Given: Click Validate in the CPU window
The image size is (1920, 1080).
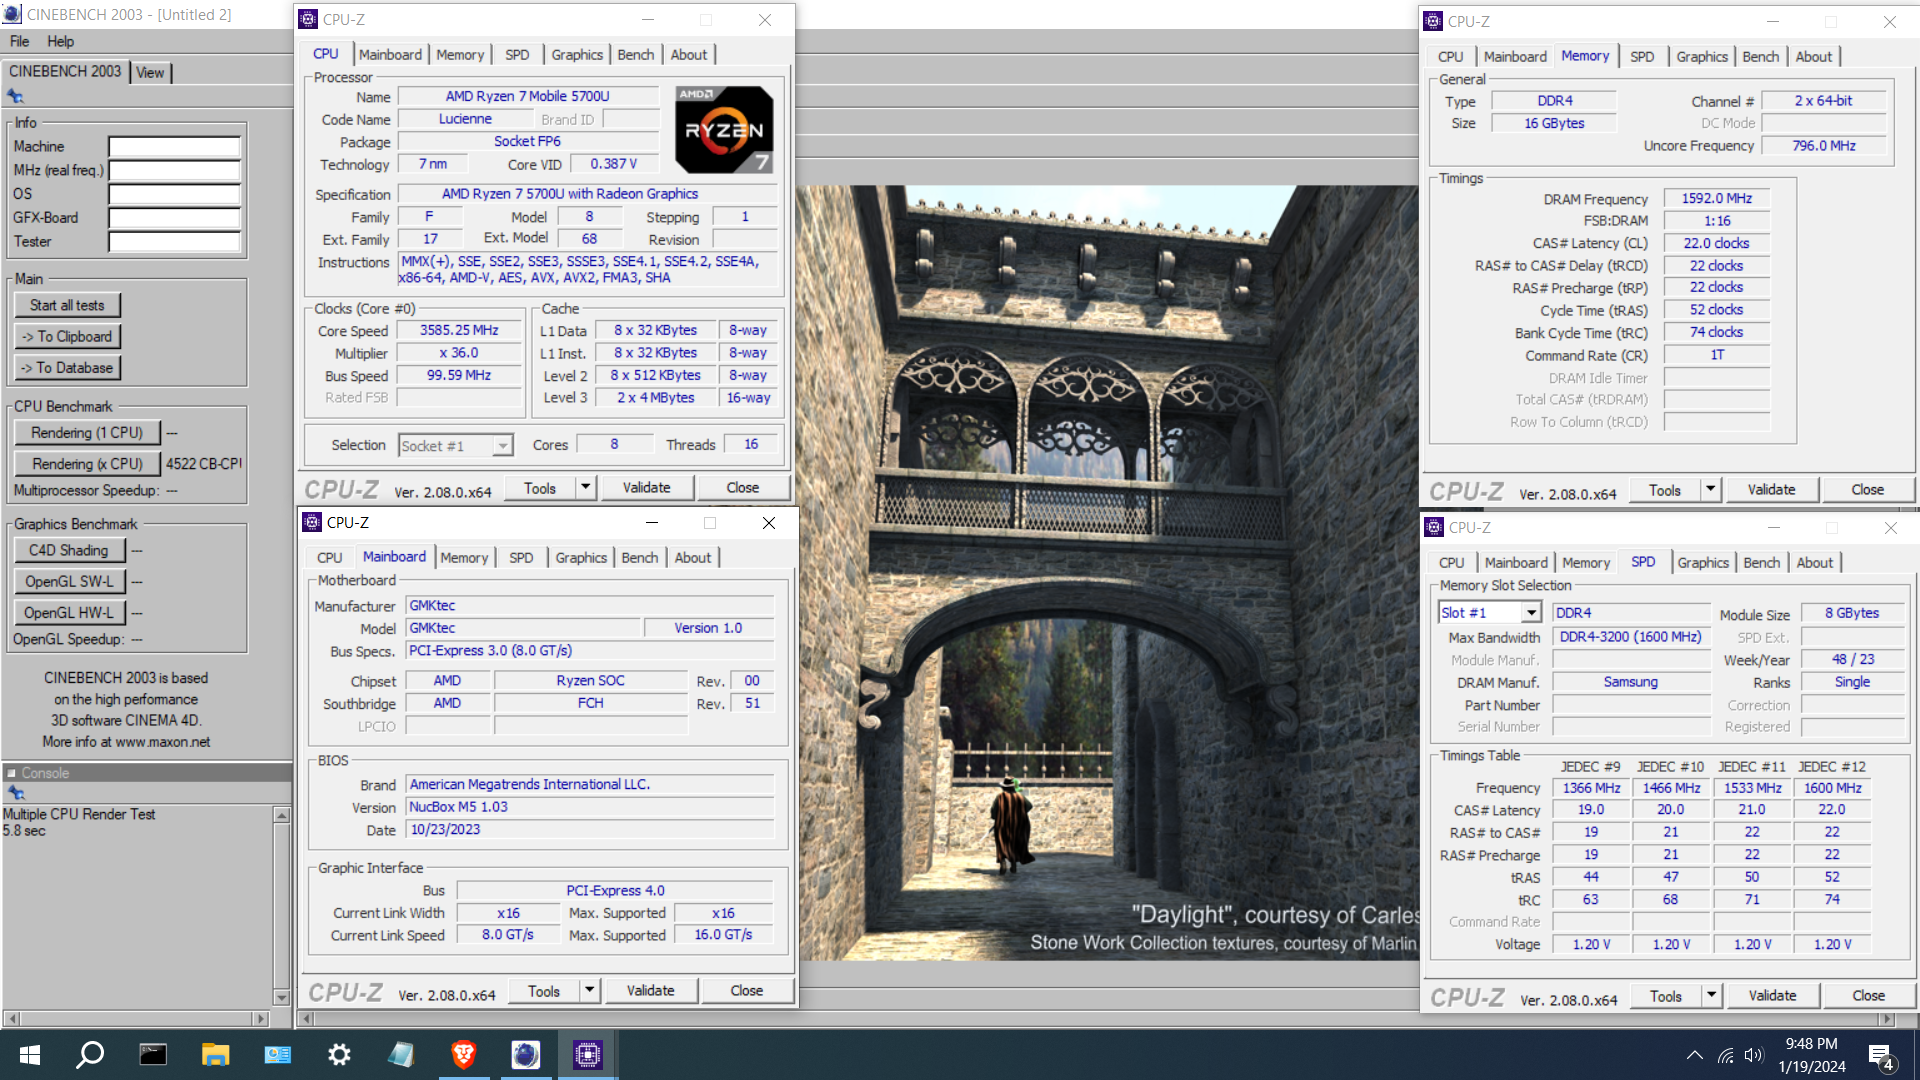Looking at the screenshot, I should tap(646, 488).
